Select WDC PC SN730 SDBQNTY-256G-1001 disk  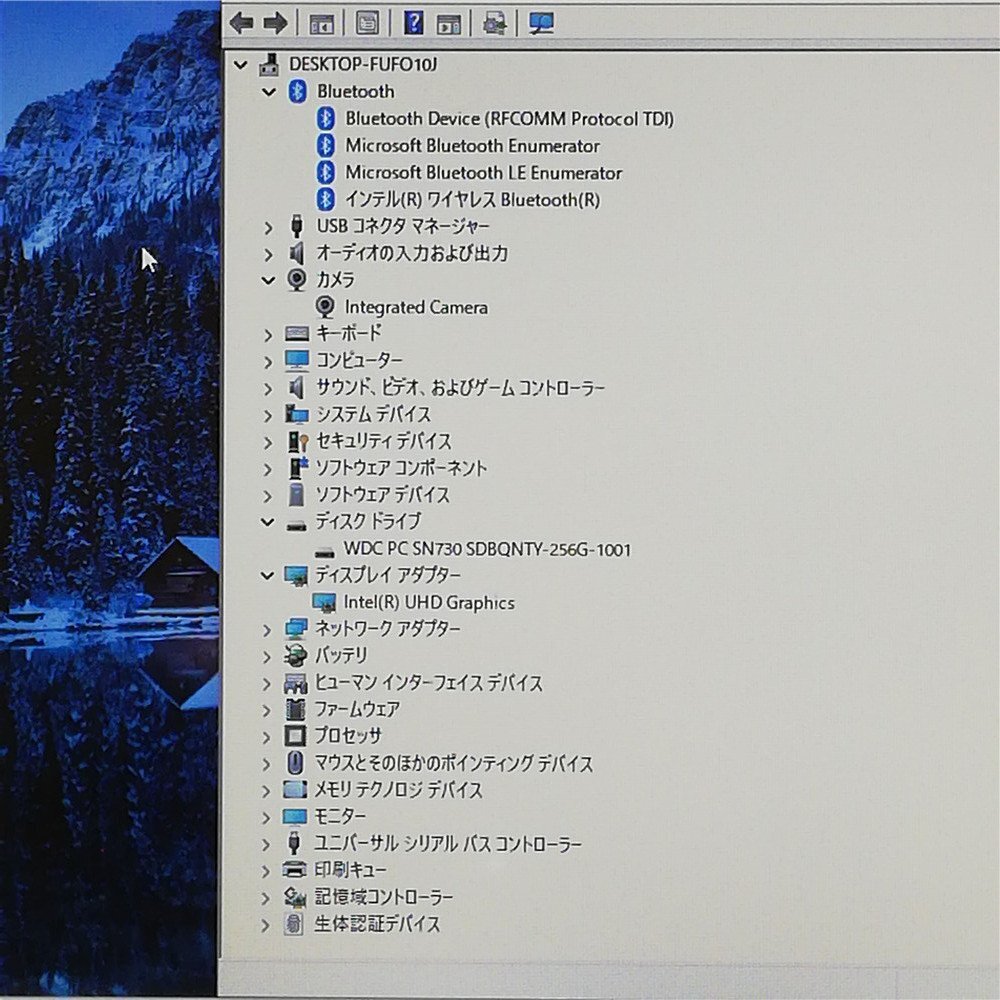487,549
